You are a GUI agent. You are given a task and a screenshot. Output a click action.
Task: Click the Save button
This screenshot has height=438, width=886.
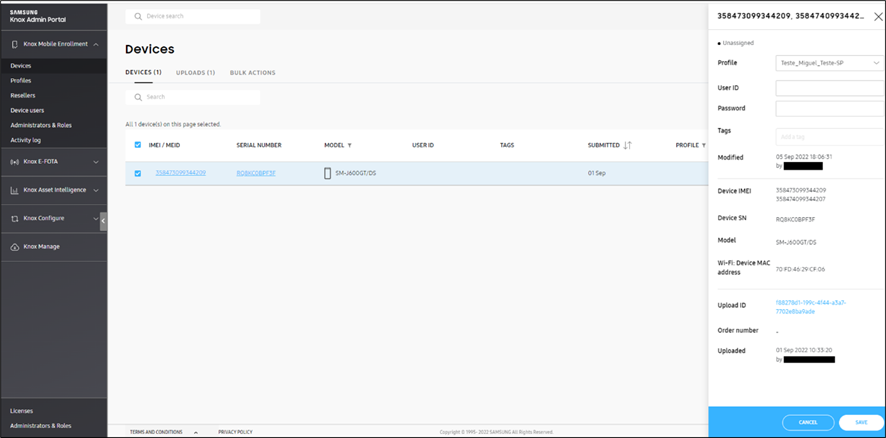[x=861, y=423]
